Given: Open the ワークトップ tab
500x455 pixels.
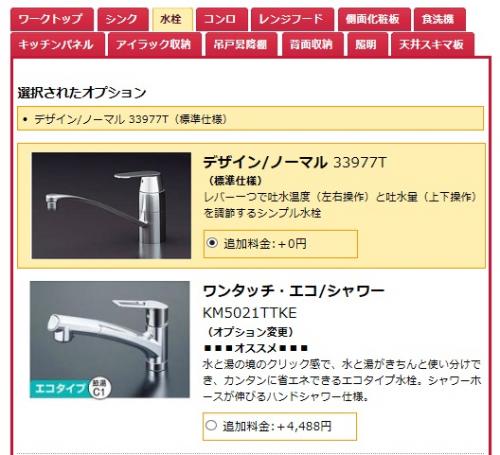Looking at the screenshot, I should [x=52, y=19].
